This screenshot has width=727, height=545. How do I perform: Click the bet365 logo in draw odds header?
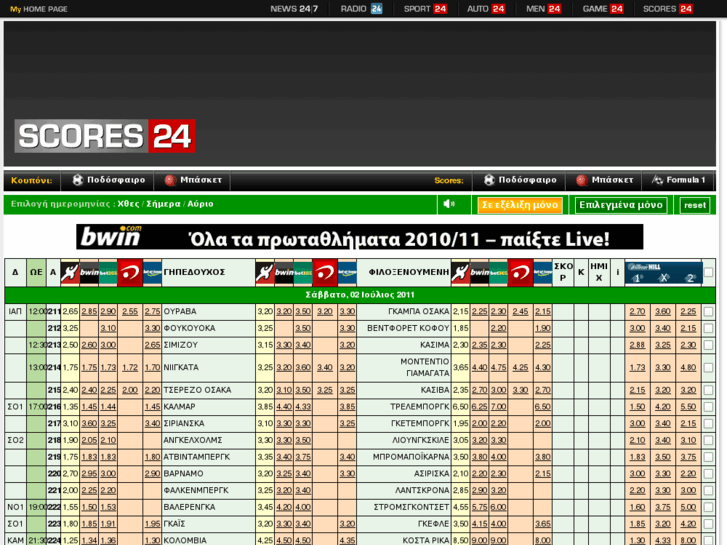pos(303,272)
